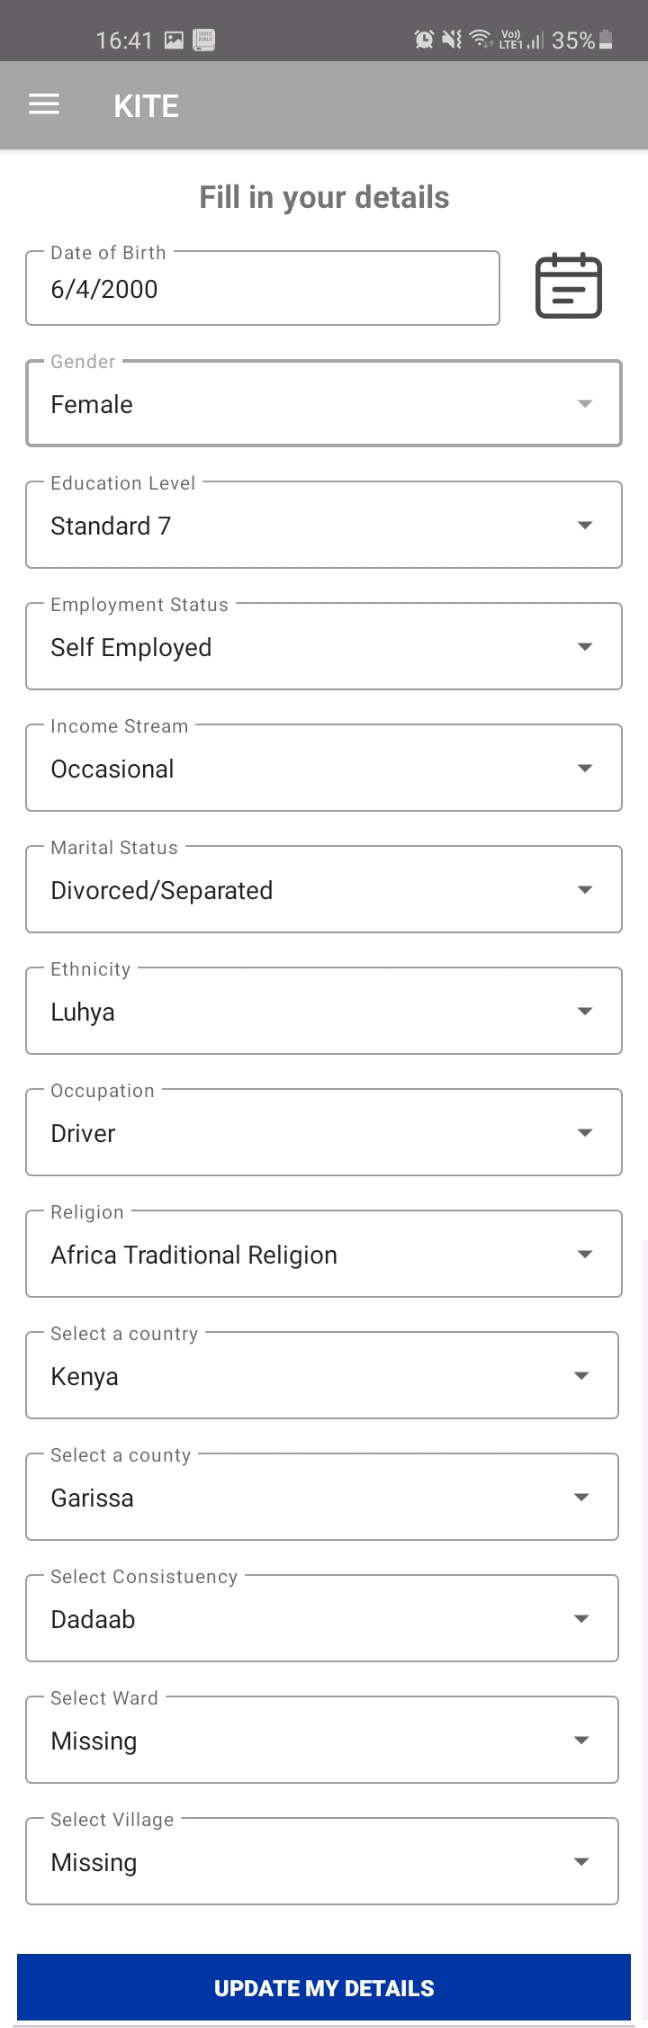648x2028 pixels.
Task: Open the navigation drawer menu
Action: pos(43,104)
